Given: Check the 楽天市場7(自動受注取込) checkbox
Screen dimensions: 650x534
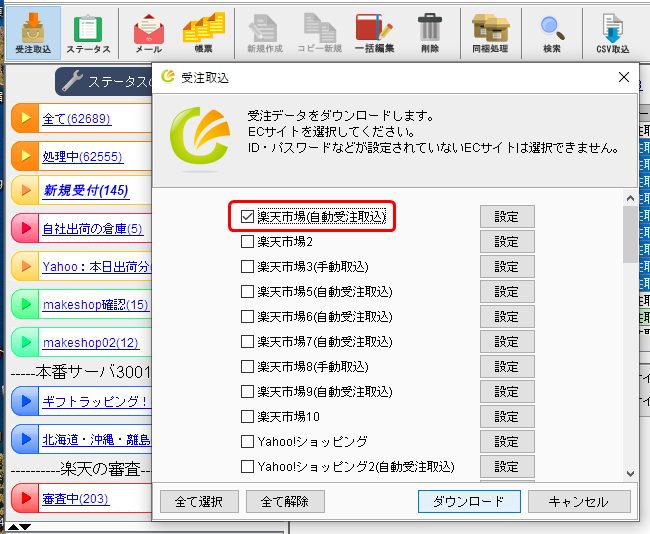Looking at the screenshot, I should (247, 341).
